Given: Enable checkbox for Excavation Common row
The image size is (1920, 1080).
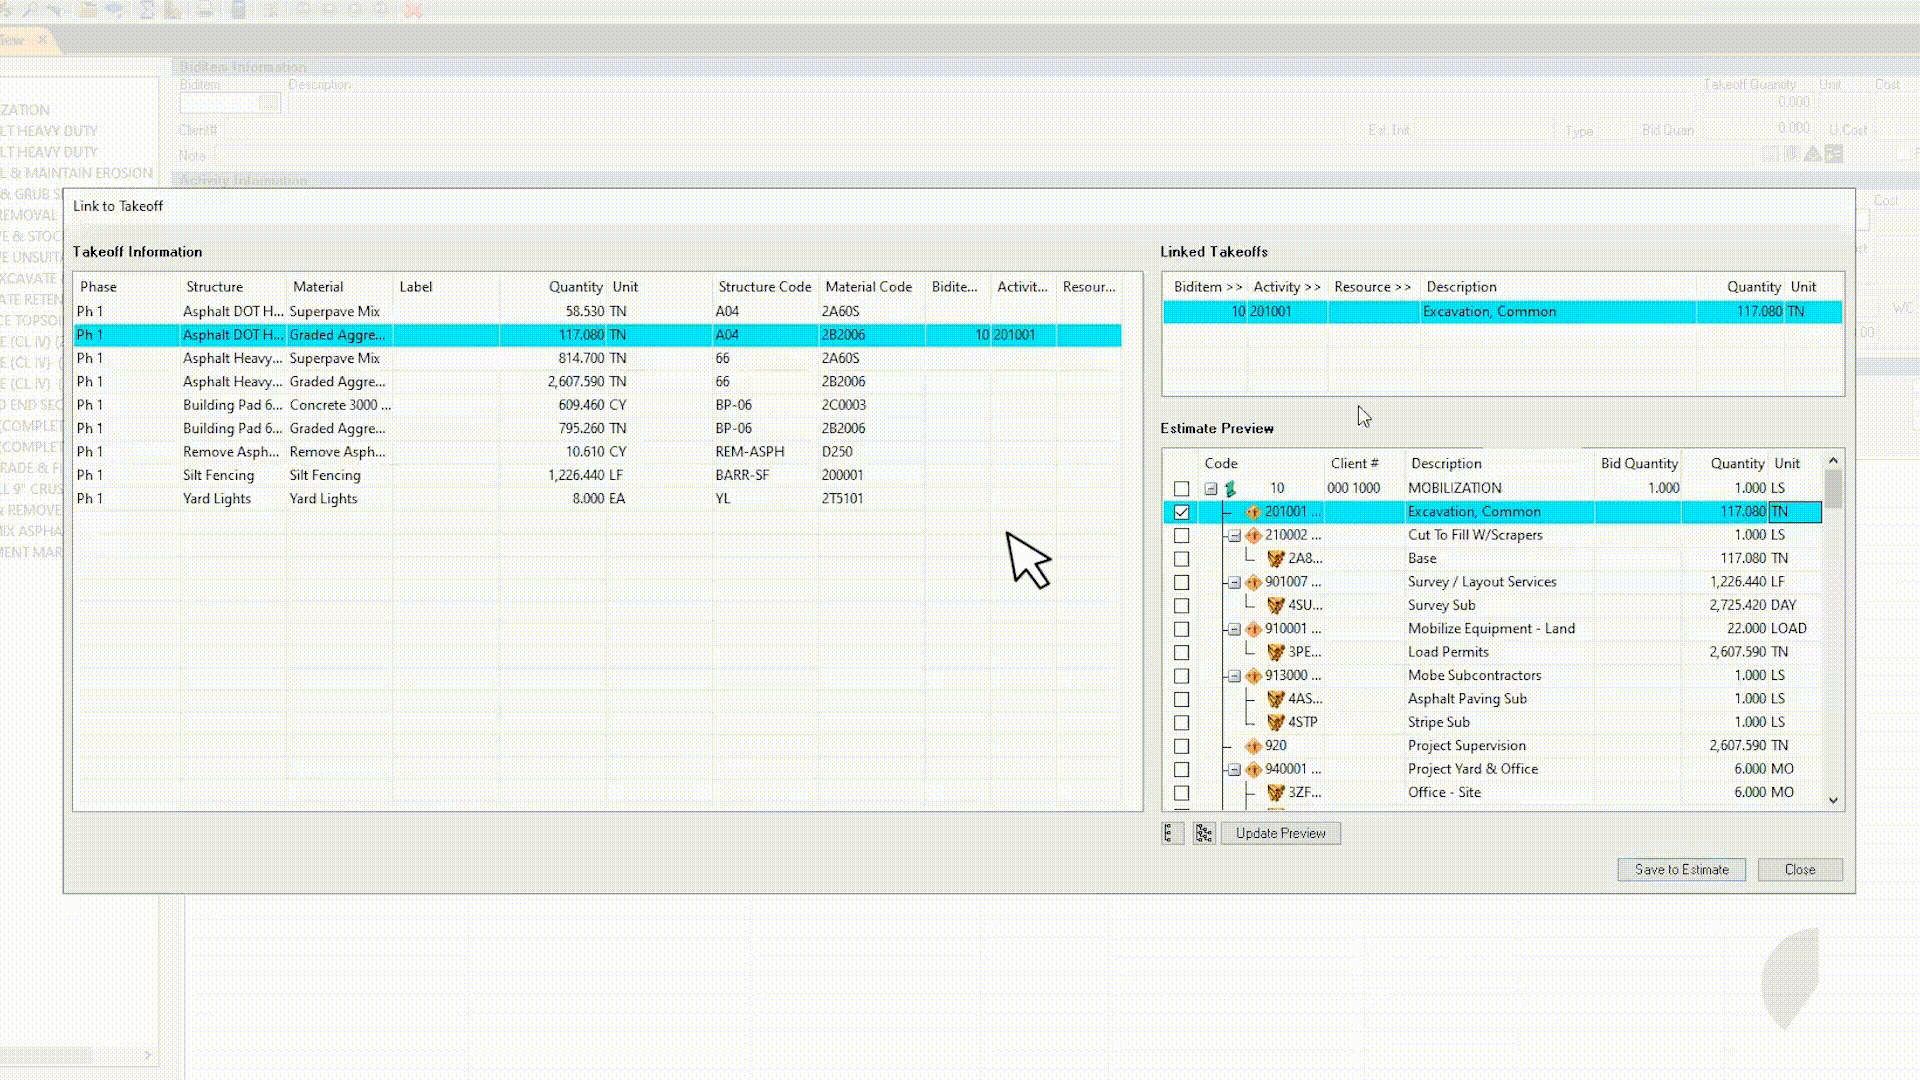Looking at the screenshot, I should (x=1182, y=512).
